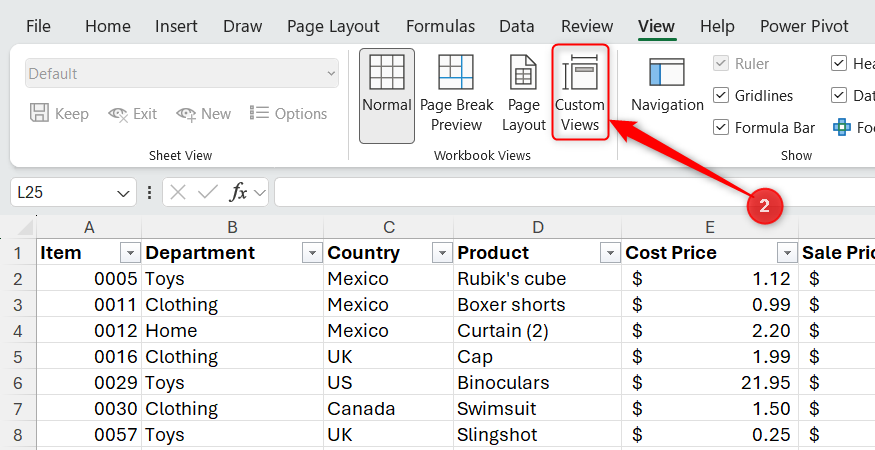Image resolution: width=875 pixels, height=450 pixels.
Task: Open the File tab
Action: 39,26
